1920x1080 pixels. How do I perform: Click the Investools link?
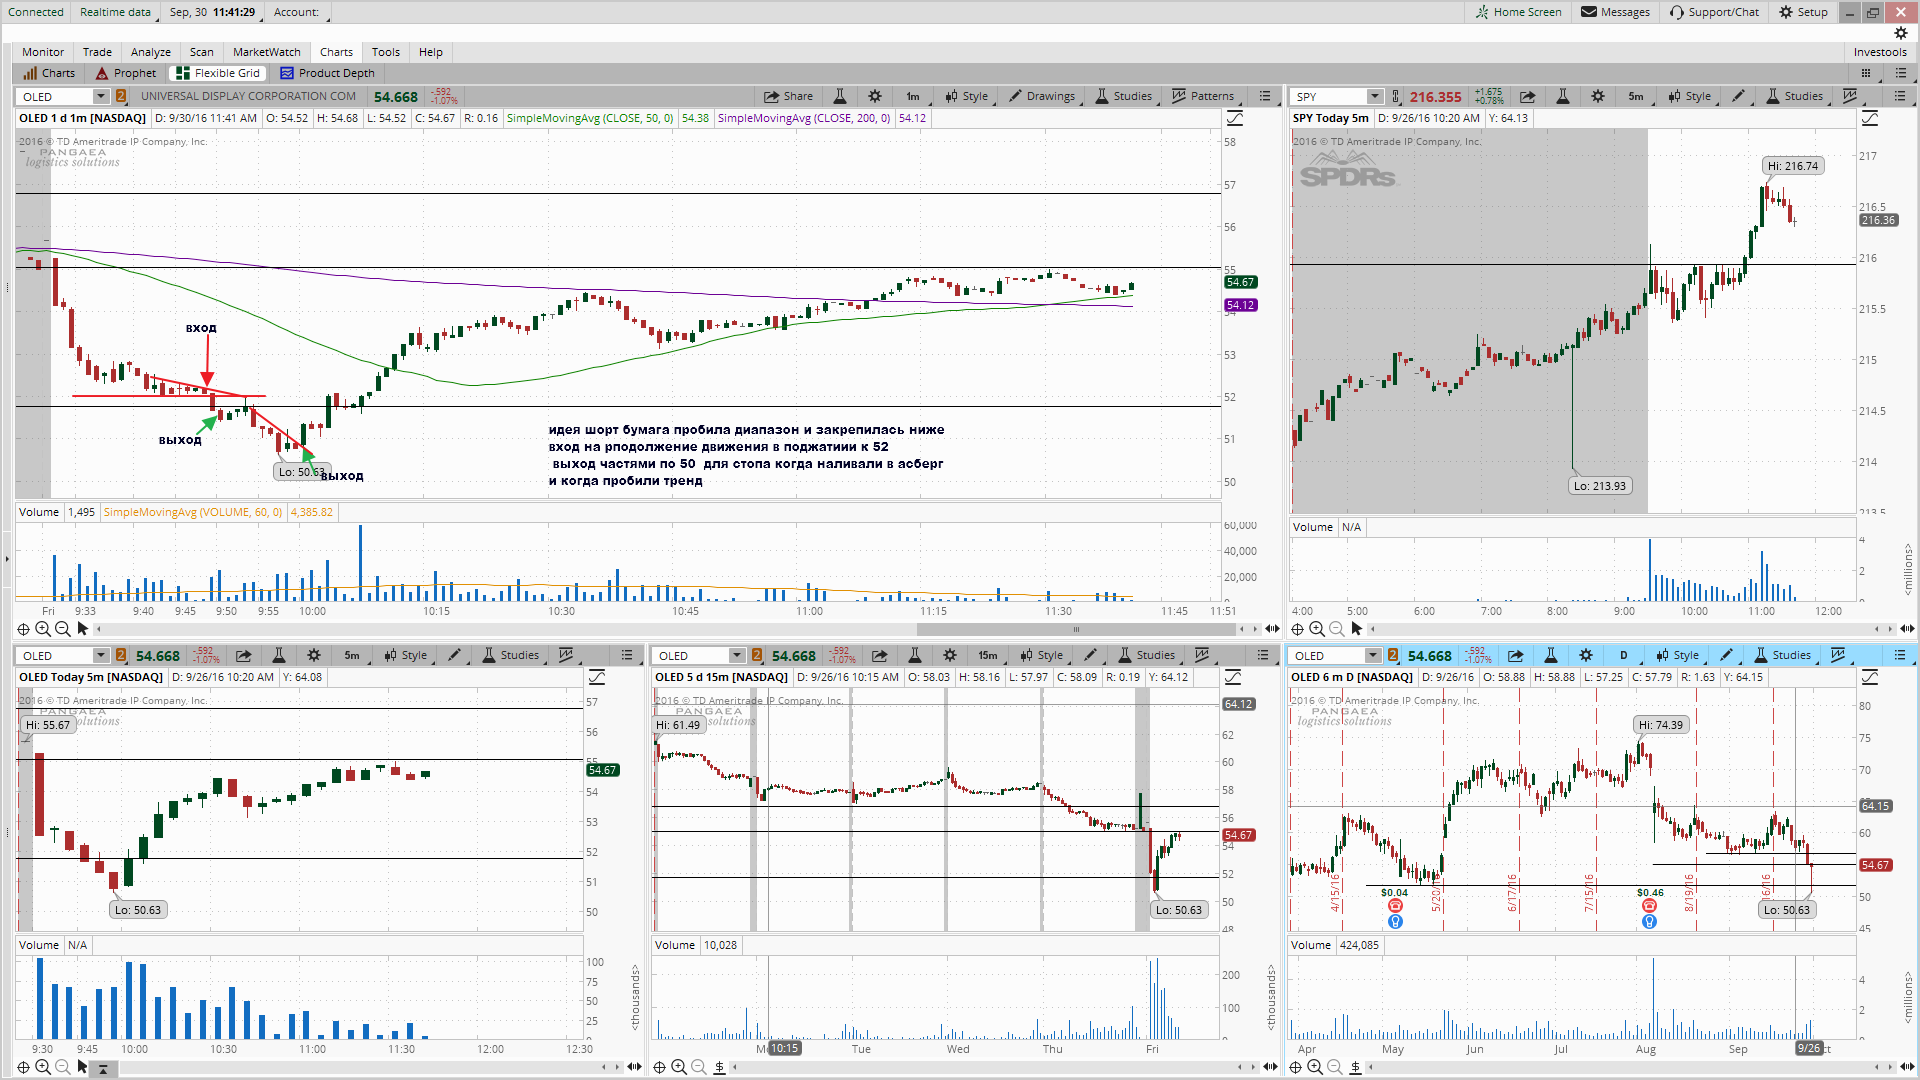1880,52
